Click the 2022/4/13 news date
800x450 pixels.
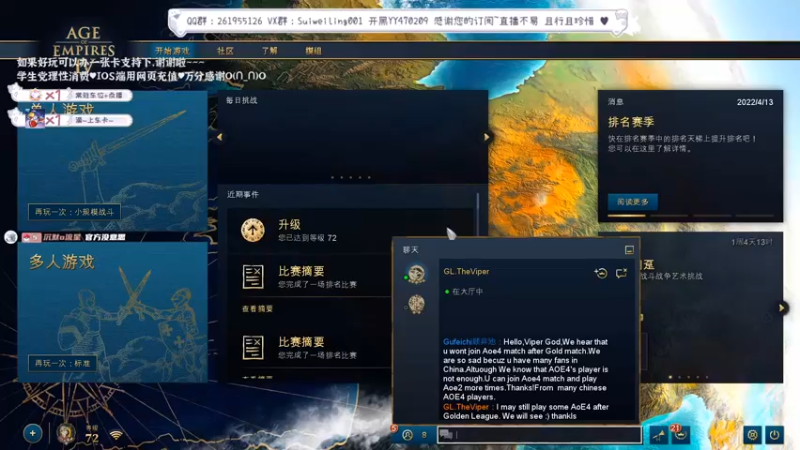755,102
